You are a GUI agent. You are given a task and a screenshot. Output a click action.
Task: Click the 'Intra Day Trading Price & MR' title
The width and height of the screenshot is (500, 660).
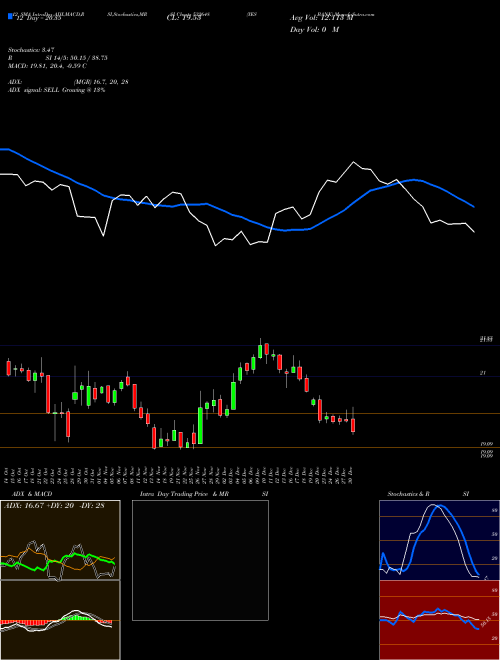click(x=184, y=494)
